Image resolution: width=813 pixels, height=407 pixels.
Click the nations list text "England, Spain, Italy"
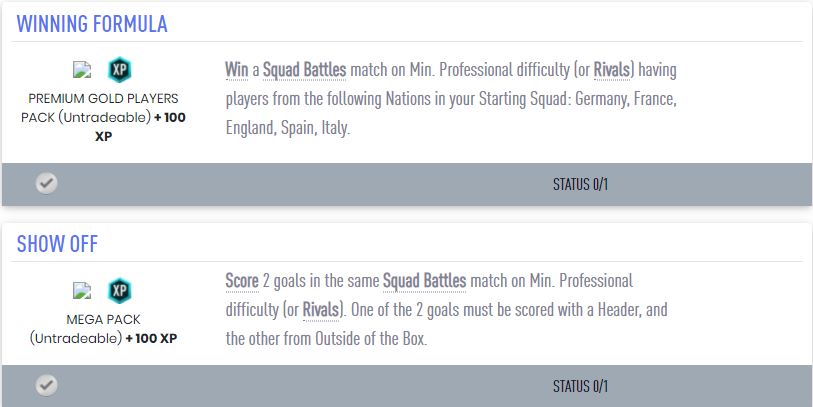pyautogui.click(x=288, y=128)
